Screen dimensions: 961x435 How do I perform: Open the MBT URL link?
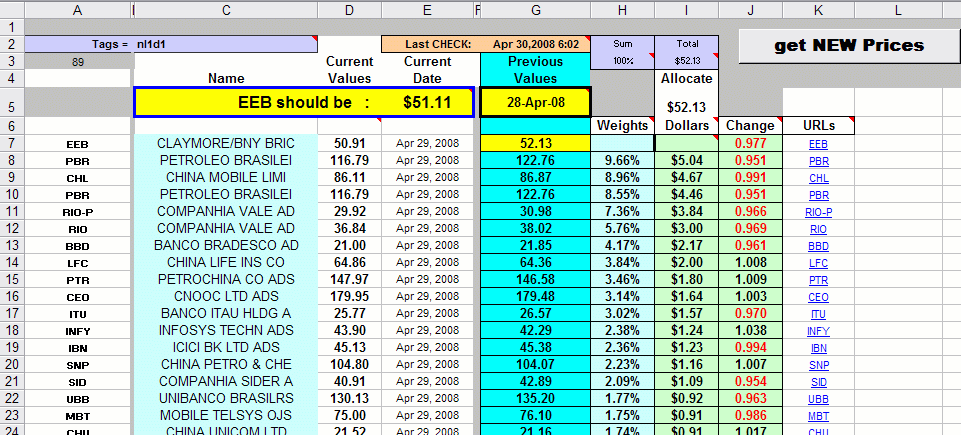point(818,417)
